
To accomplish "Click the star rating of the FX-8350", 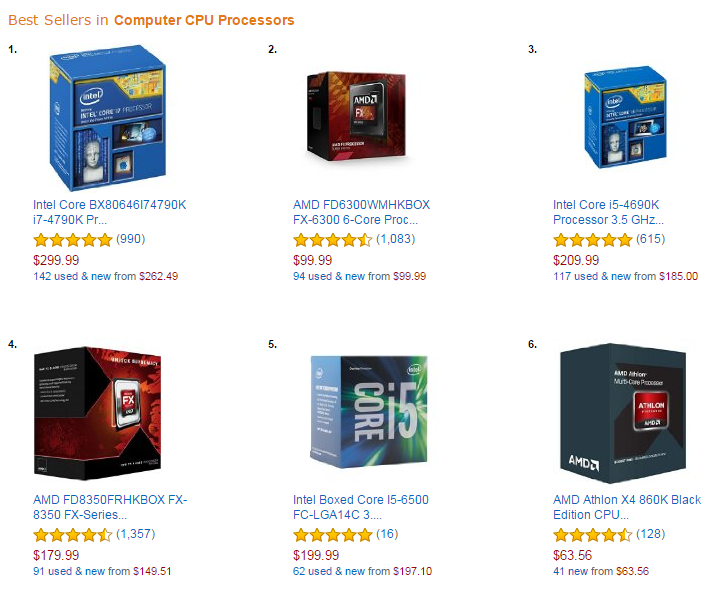I will pyautogui.click(x=73, y=535).
